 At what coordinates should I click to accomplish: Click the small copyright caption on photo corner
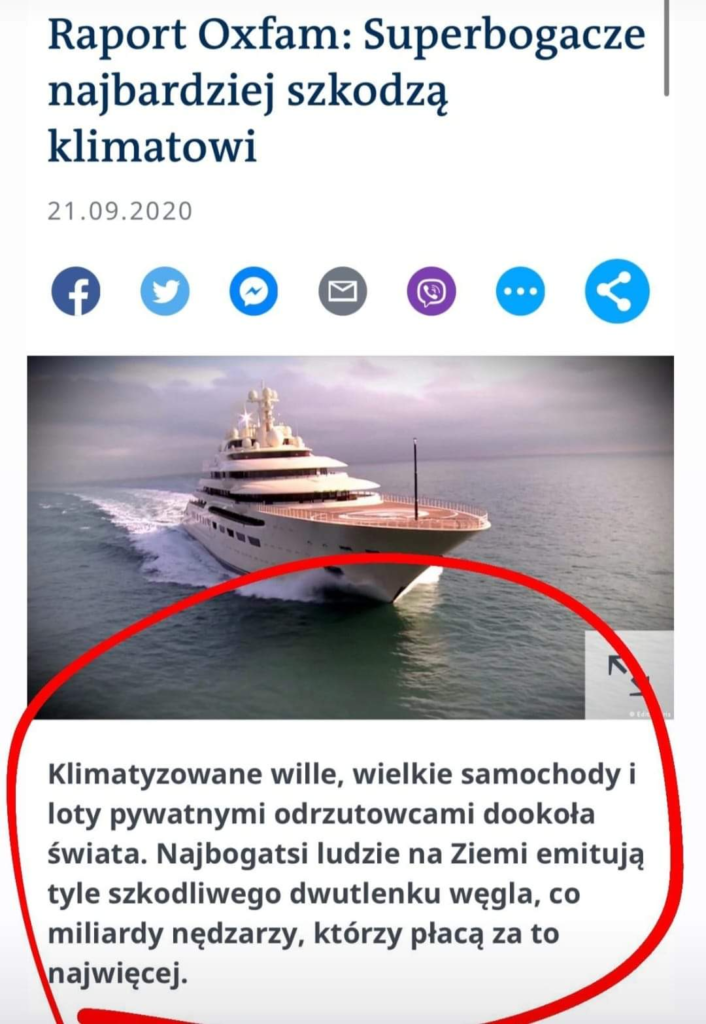click(650, 714)
